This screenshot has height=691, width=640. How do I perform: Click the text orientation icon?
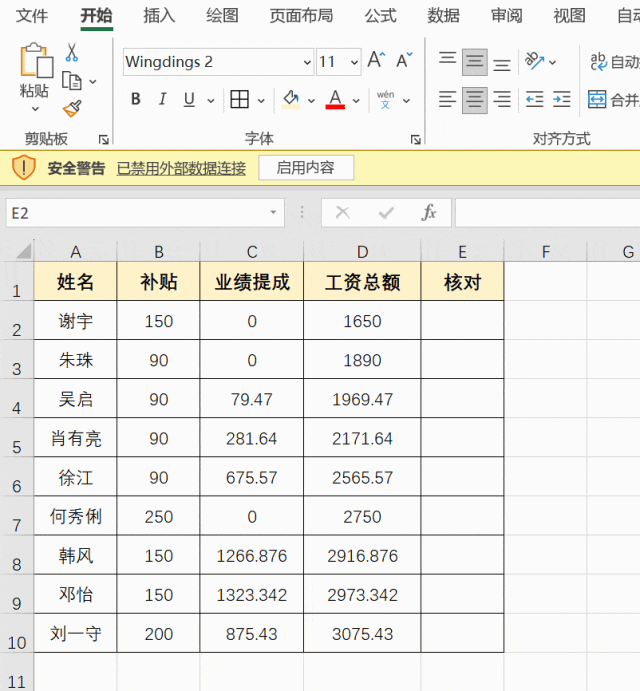tap(535, 62)
